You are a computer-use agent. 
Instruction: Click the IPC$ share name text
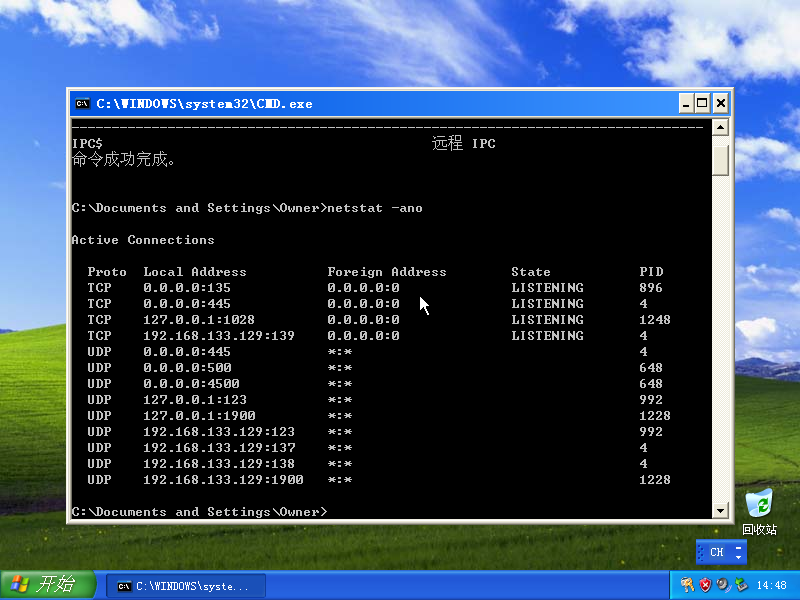point(87,144)
